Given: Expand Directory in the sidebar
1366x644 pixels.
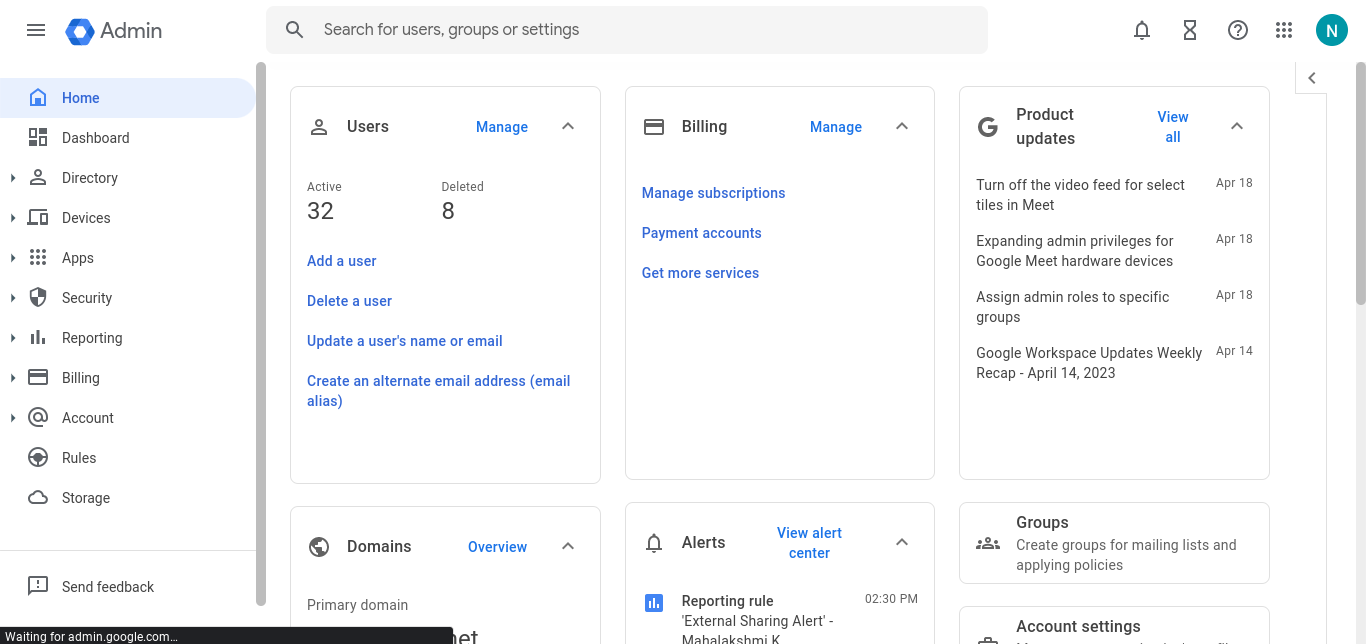Looking at the screenshot, I should tap(13, 178).
